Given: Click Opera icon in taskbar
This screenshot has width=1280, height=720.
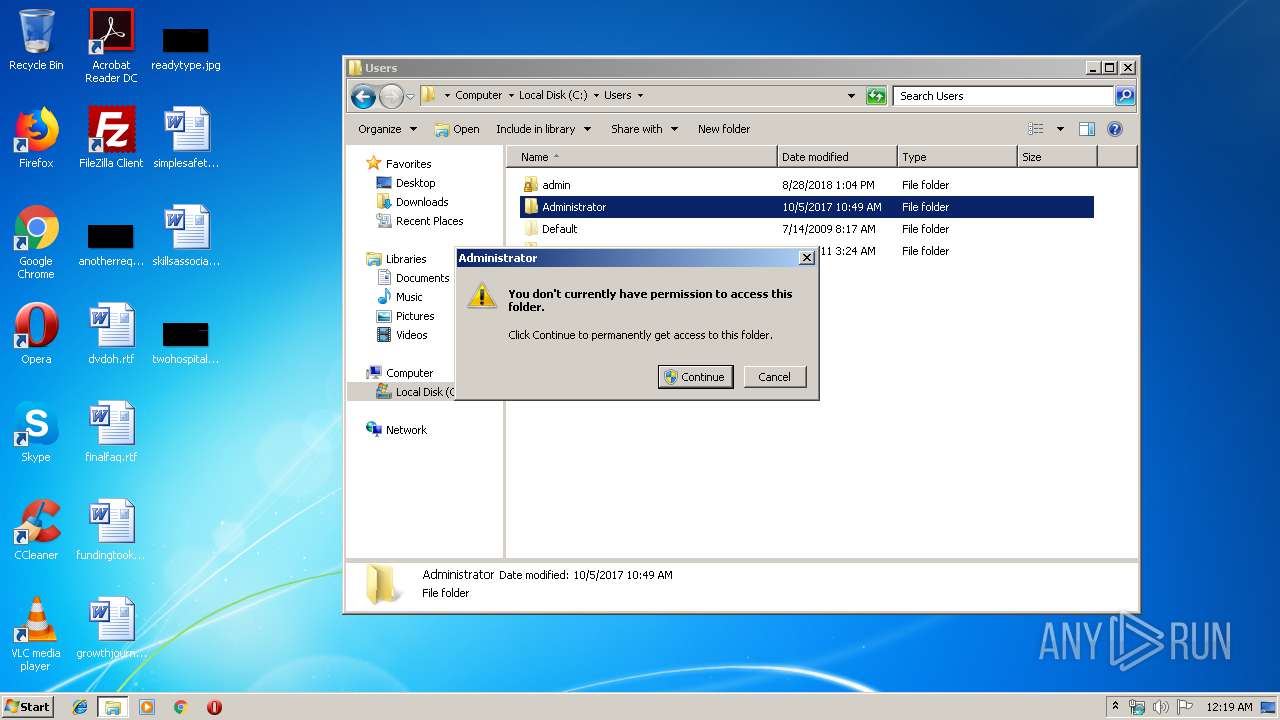Looking at the screenshot, I should 214,707.
